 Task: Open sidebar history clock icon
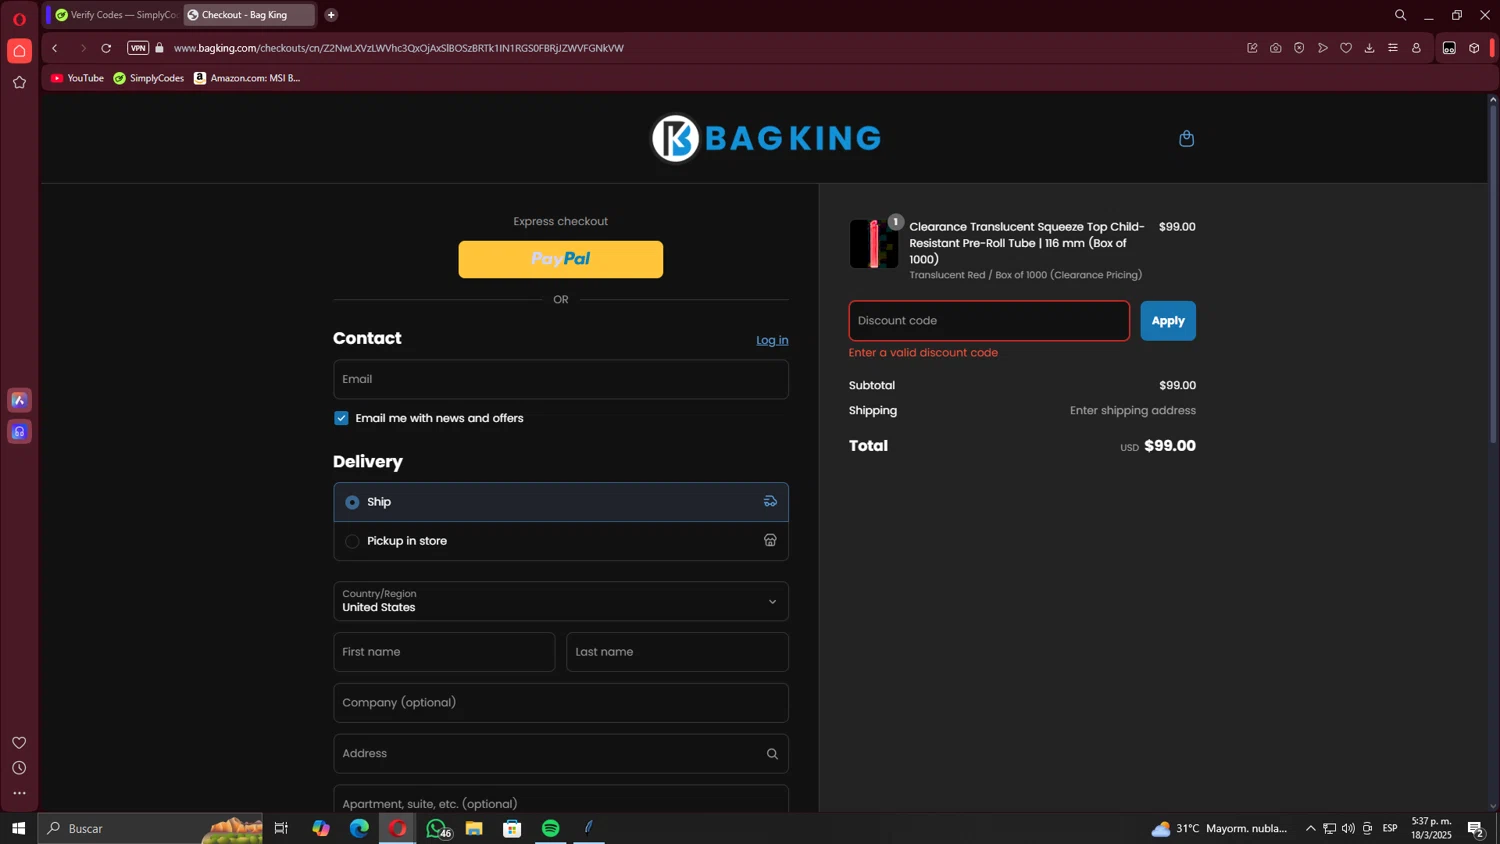[x=19, y=768]
